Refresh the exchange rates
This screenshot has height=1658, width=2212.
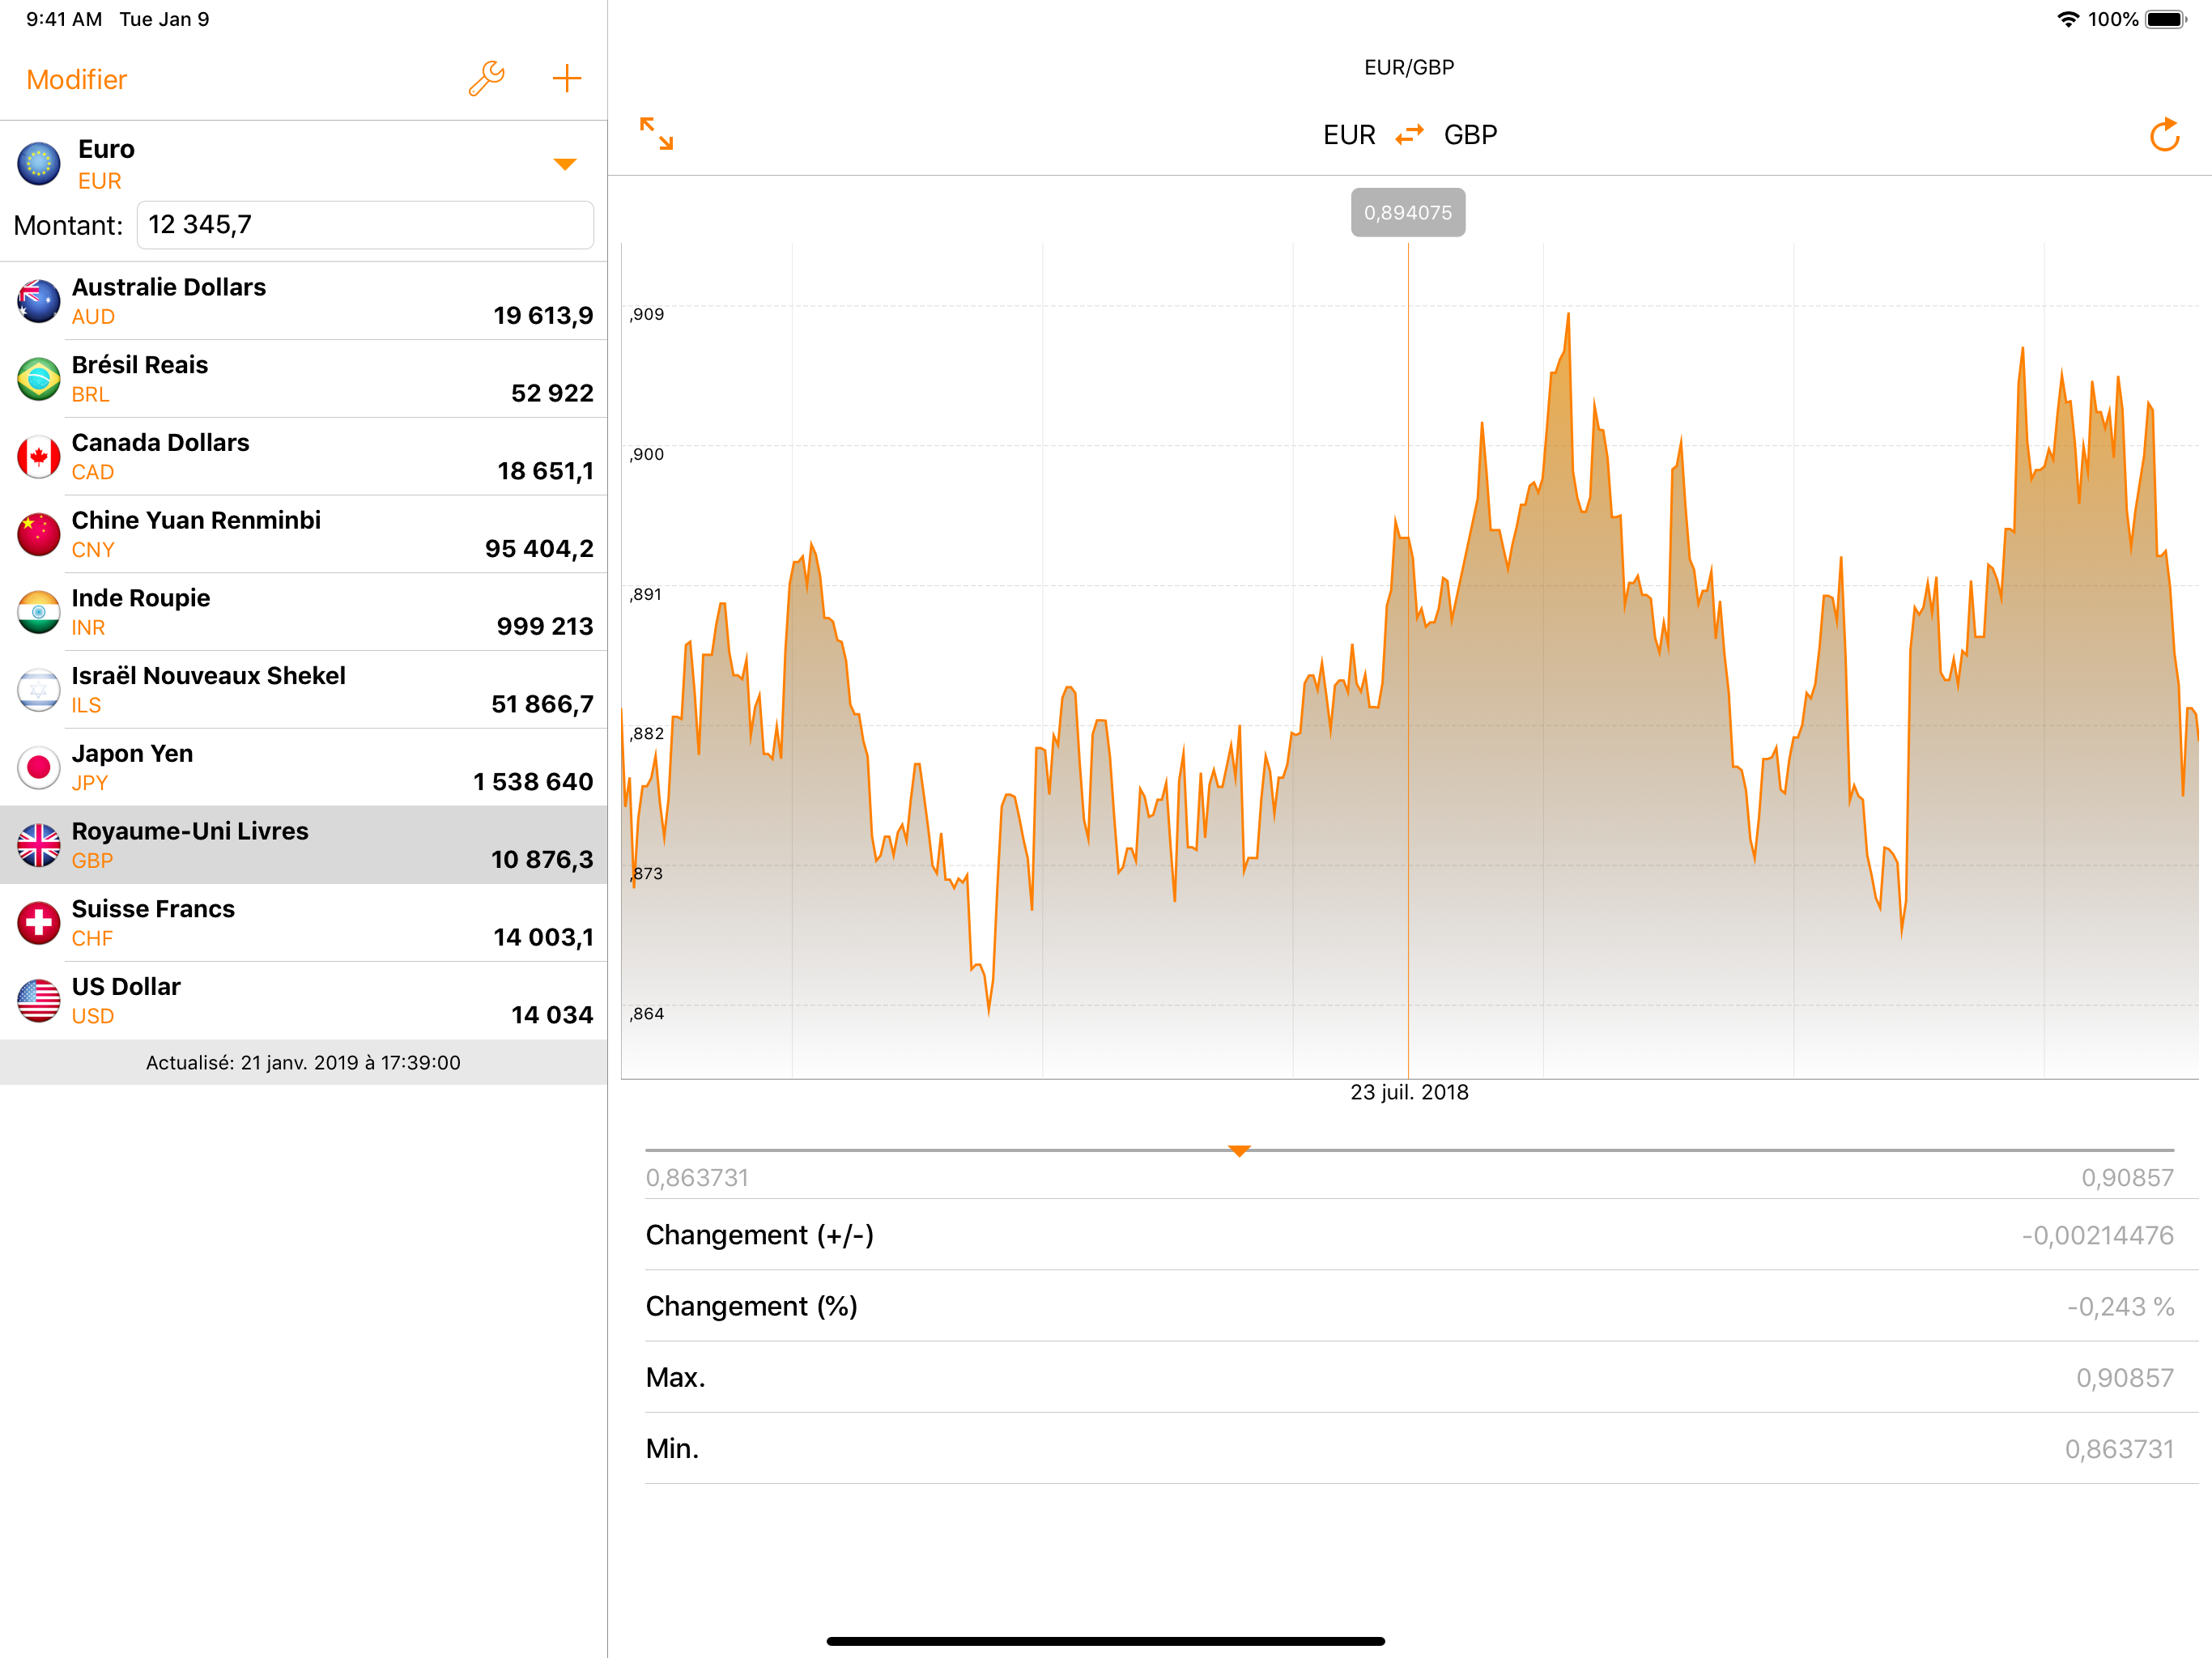tap(2163, 135)
